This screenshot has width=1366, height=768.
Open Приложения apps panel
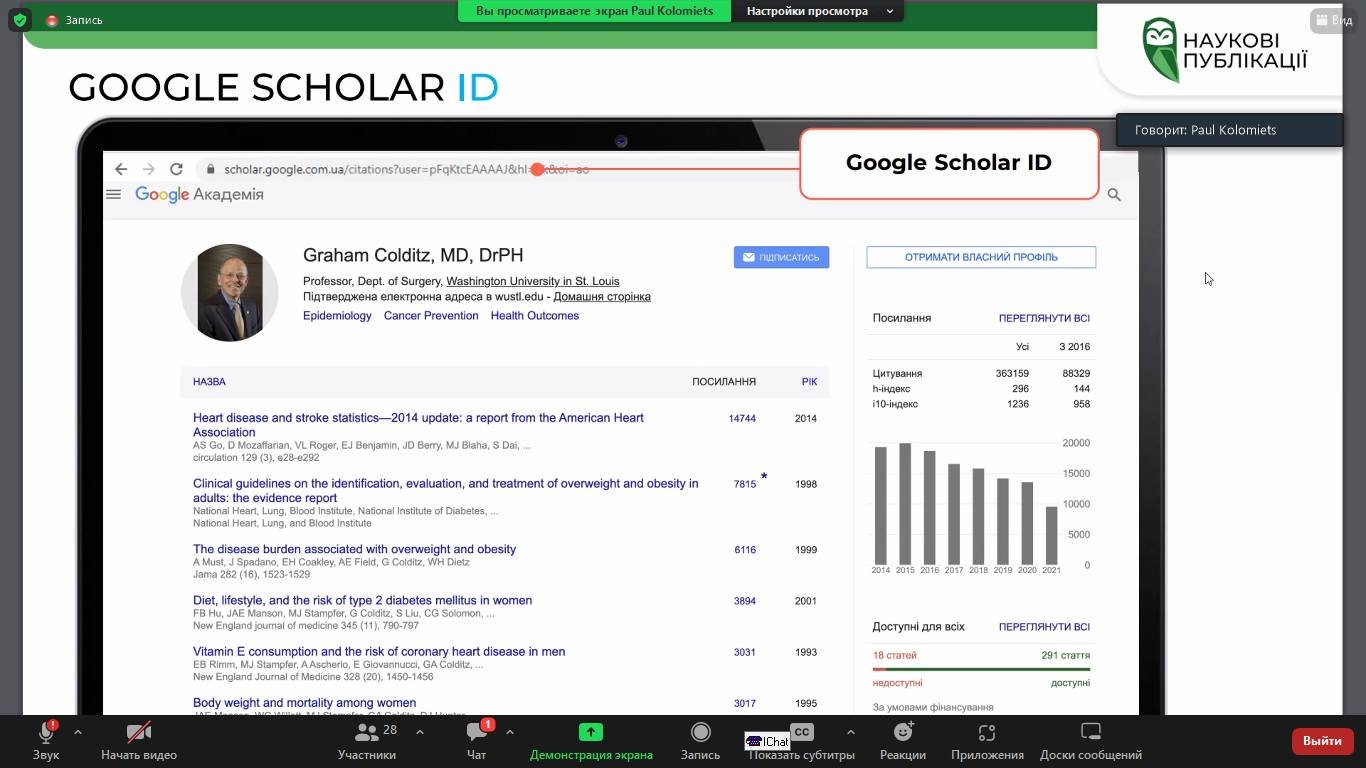(x=987, y=741)
